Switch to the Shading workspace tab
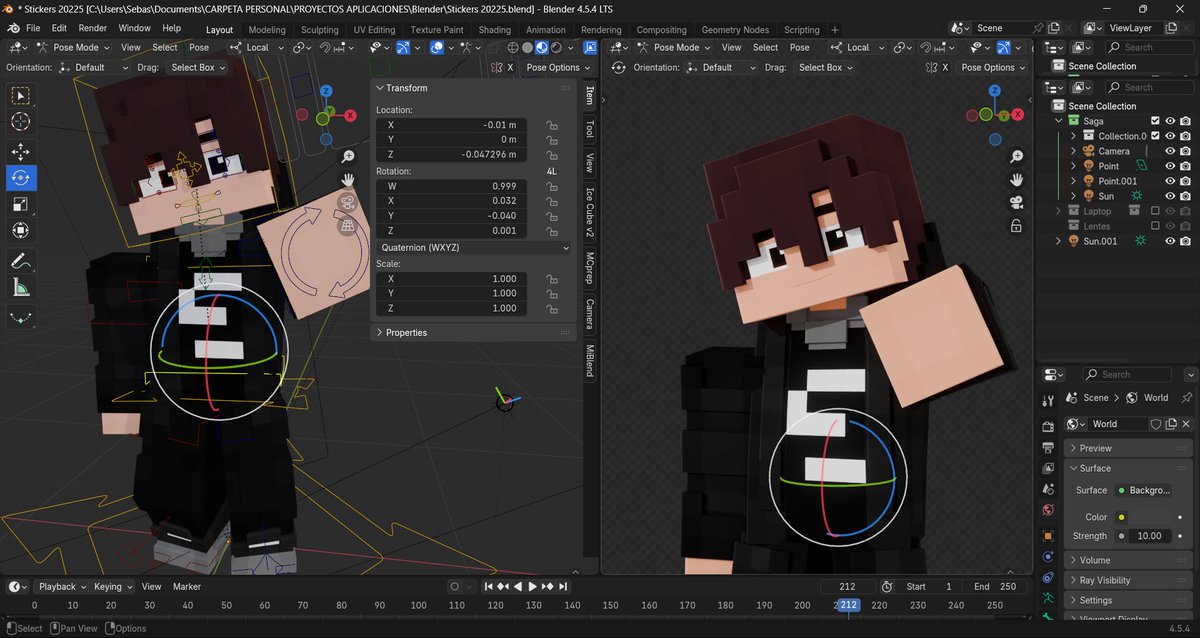 coord(494,30)
